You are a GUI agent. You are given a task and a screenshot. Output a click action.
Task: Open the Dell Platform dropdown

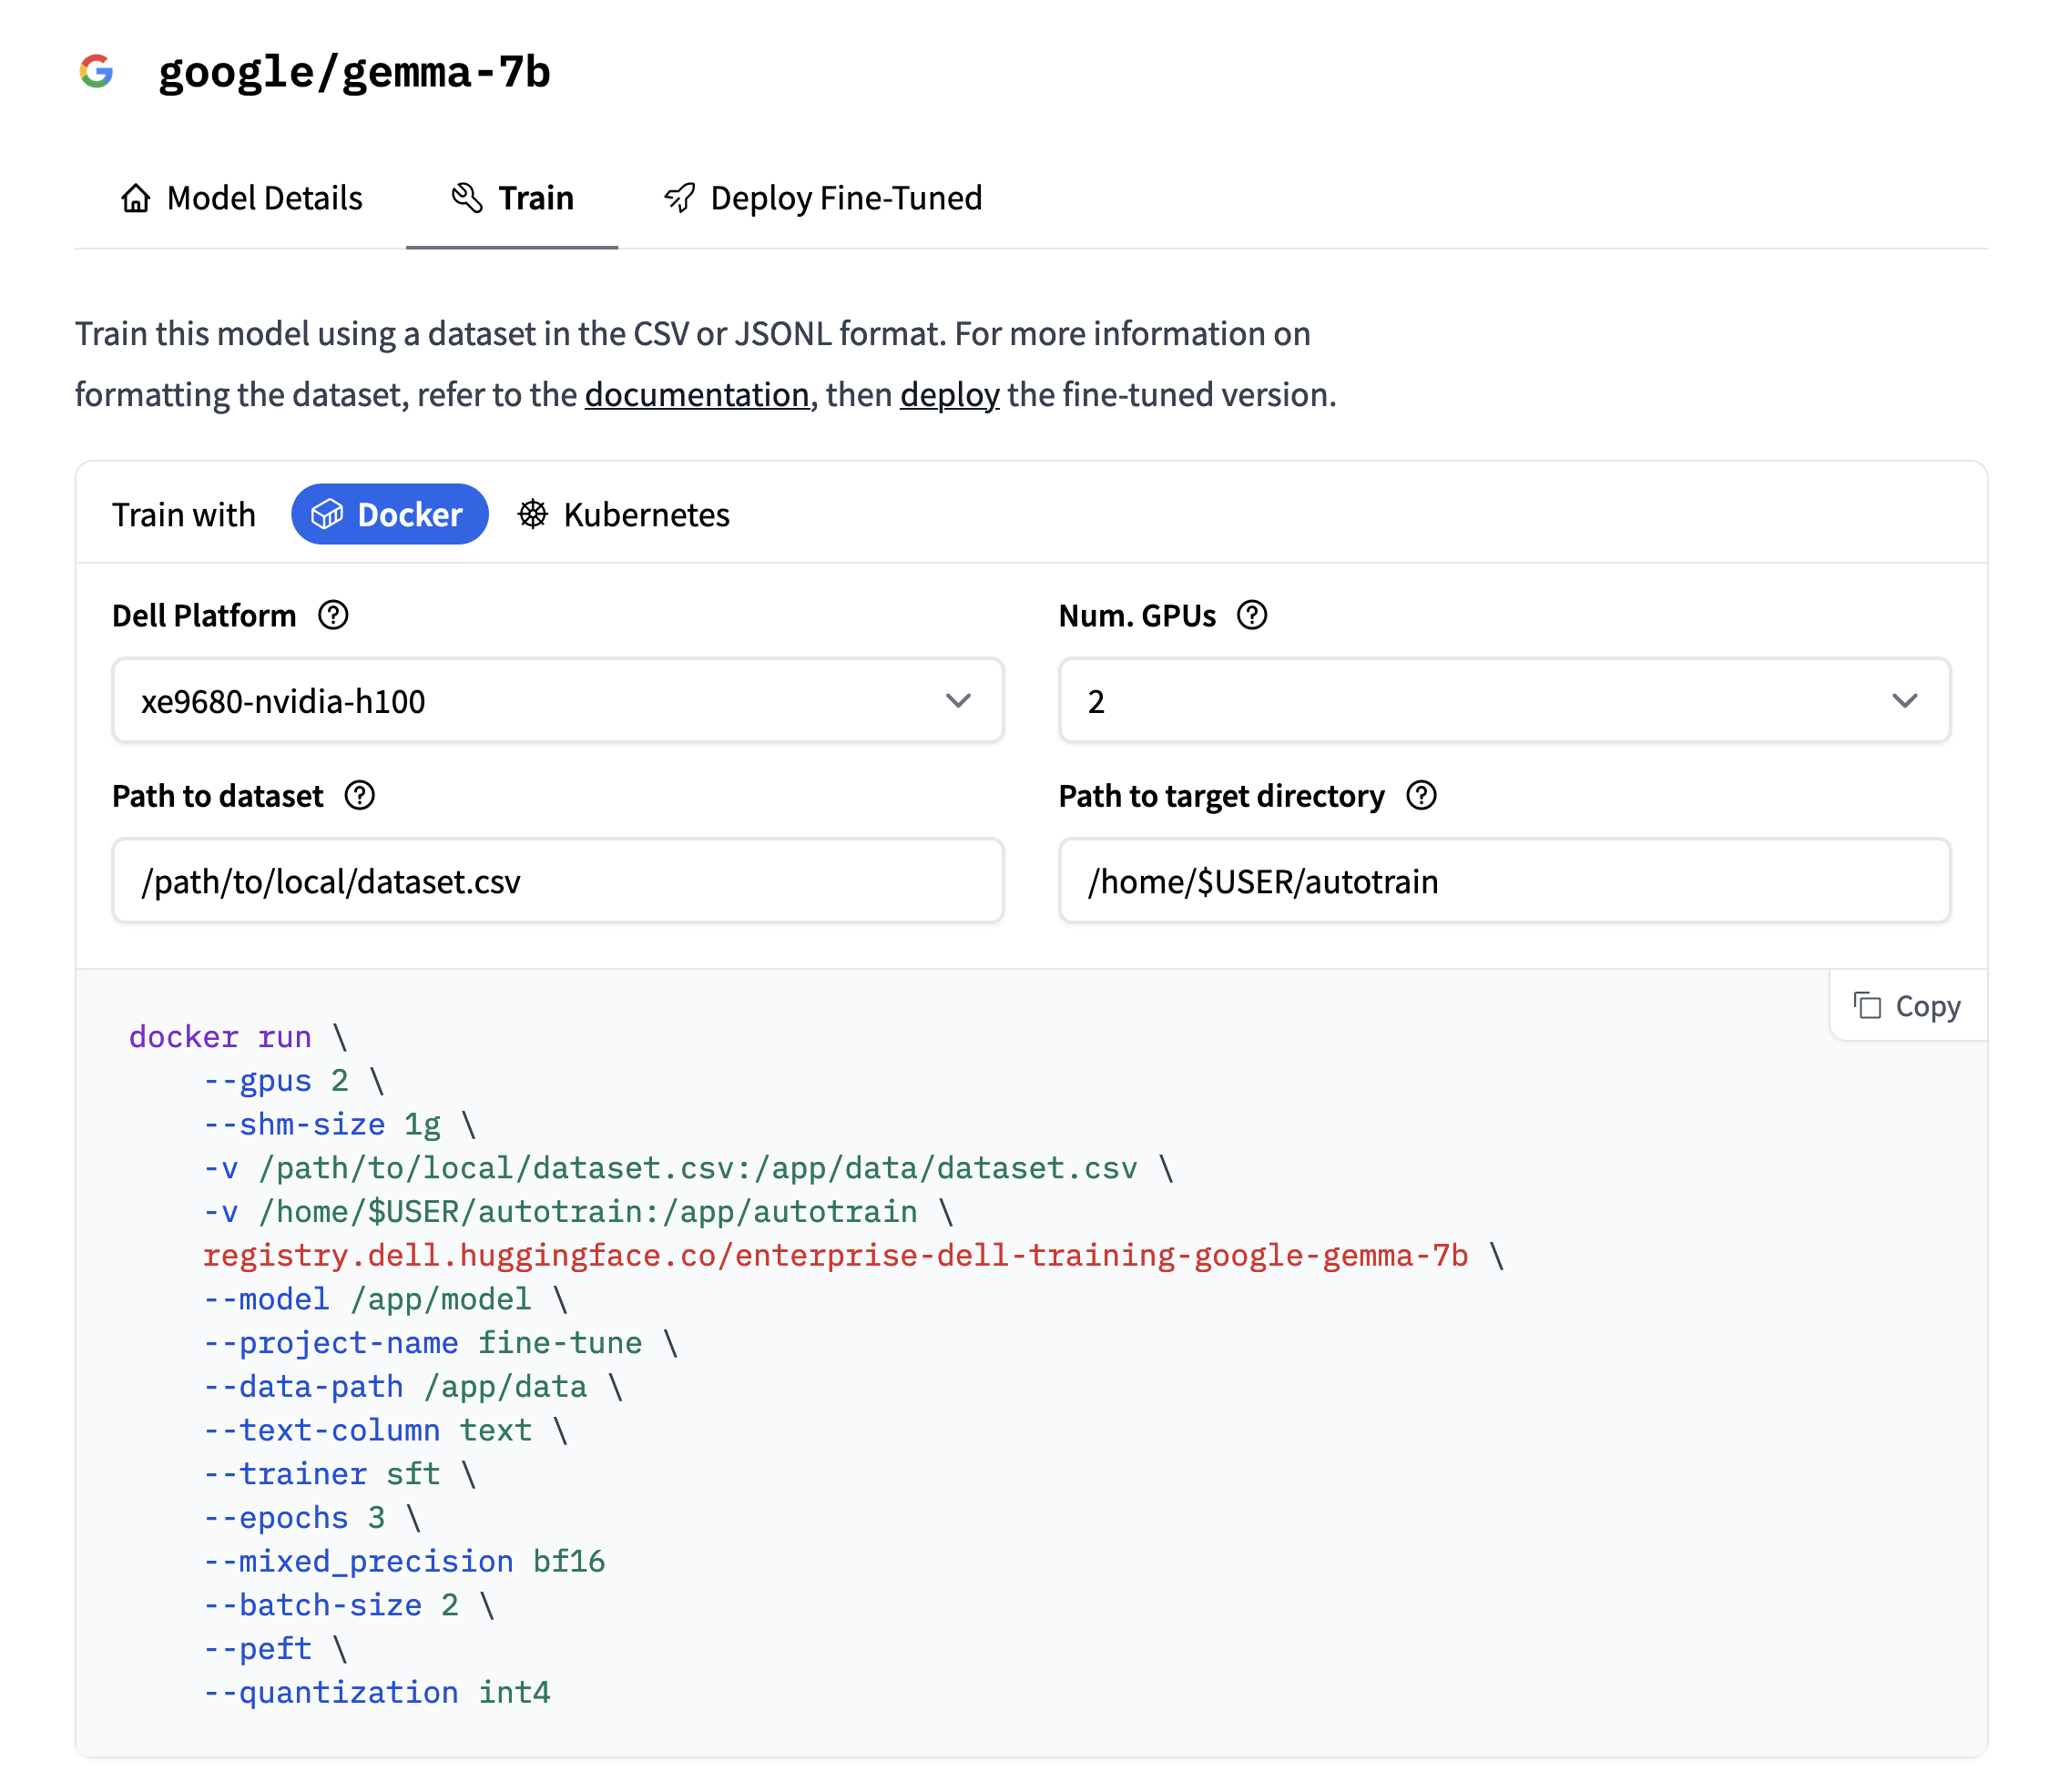tap(558, 701)
